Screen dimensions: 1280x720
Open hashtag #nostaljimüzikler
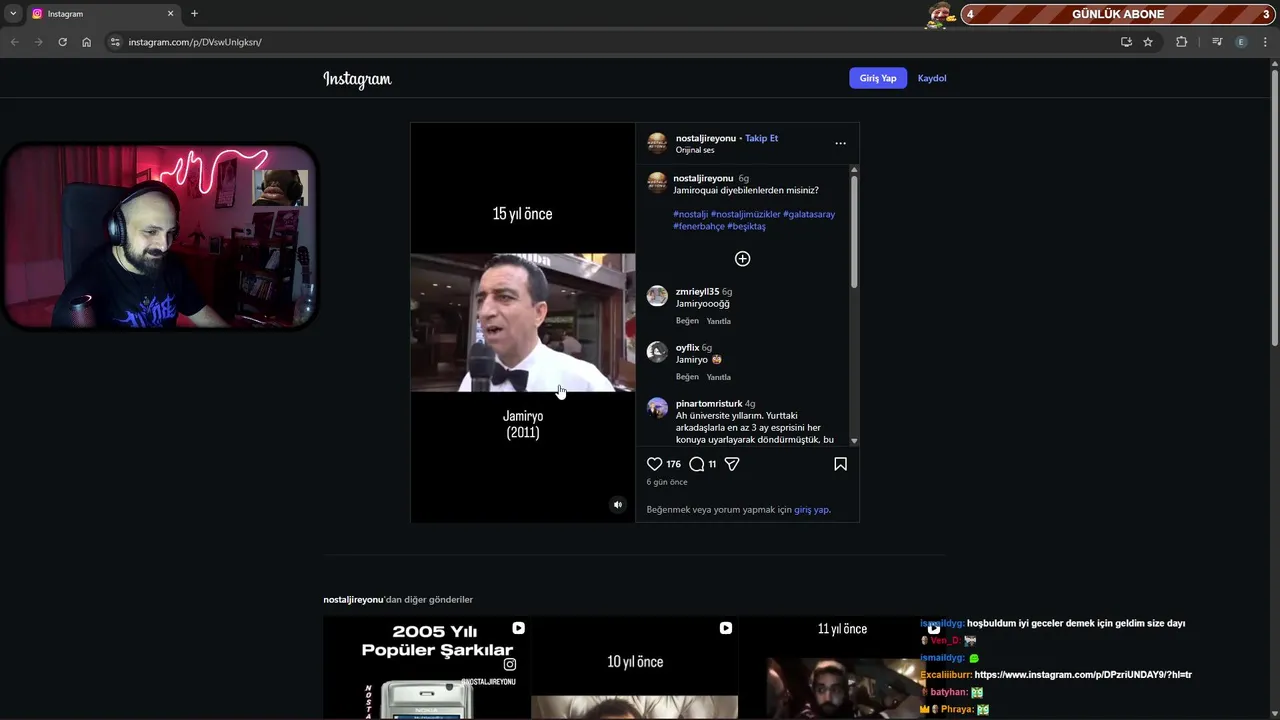pos(745,214)
